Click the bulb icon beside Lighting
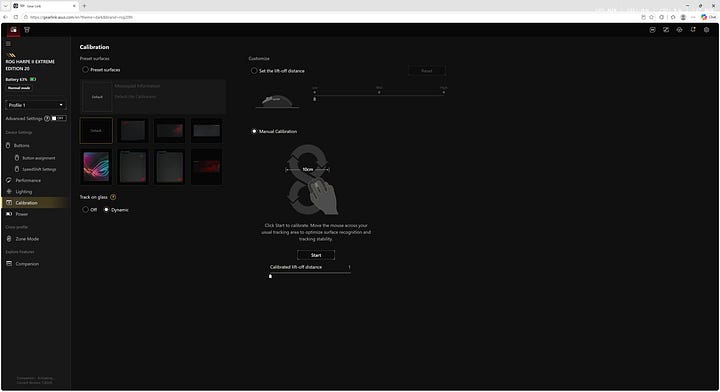The image size is (720, 392). point(8,191)
